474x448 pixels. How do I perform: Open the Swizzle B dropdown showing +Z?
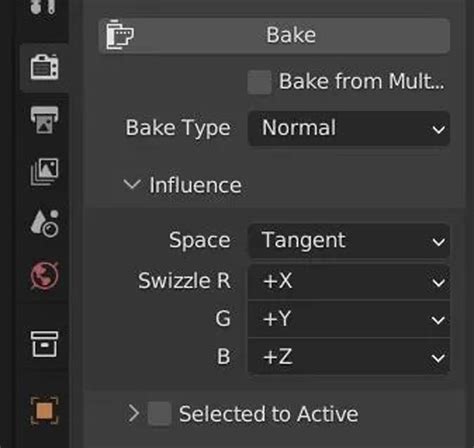click(x=349, y=357)
